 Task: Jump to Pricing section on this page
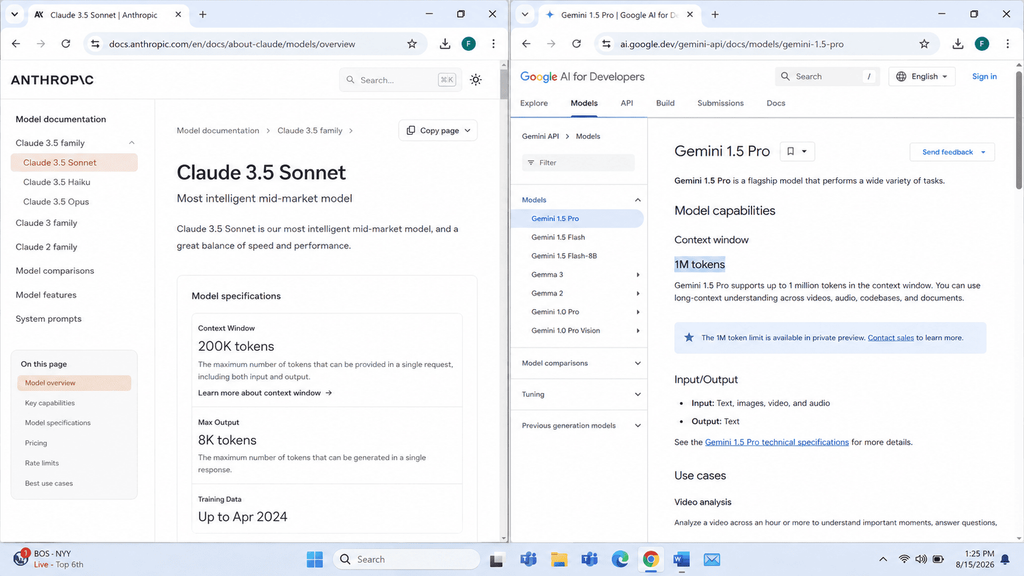click(36, 443)
